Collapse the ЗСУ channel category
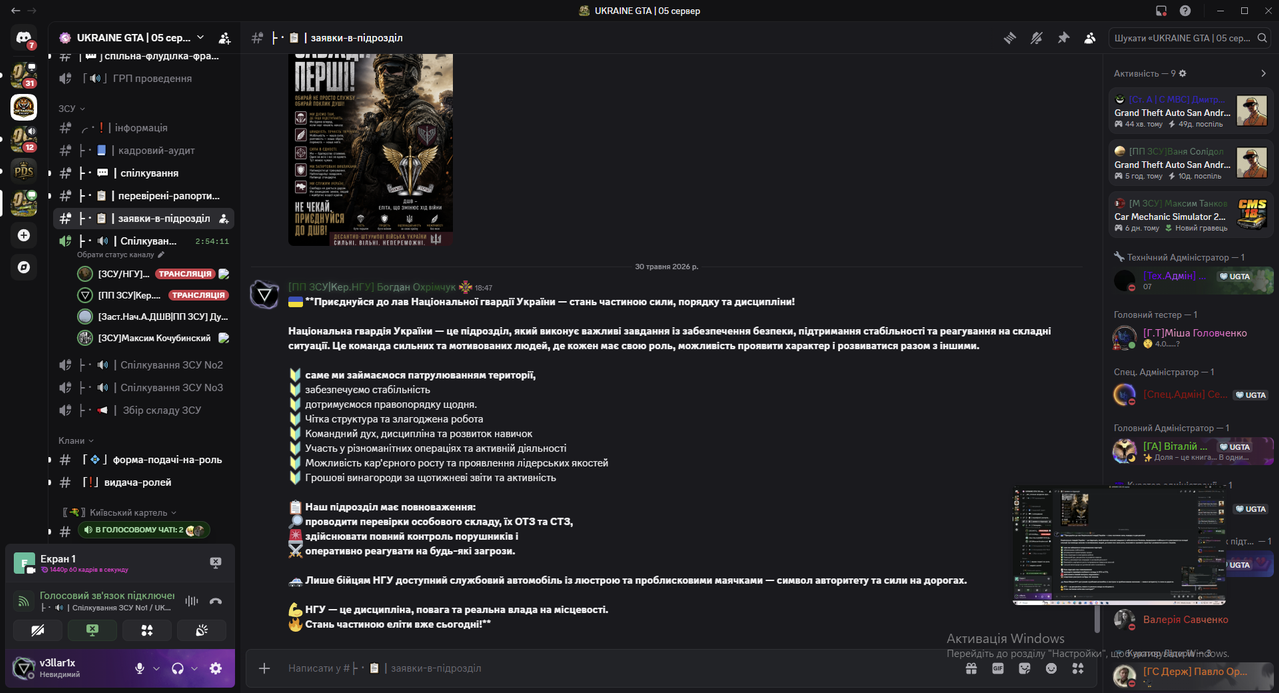The height and width of the screenshot is (693, 1279). (72, 108)
